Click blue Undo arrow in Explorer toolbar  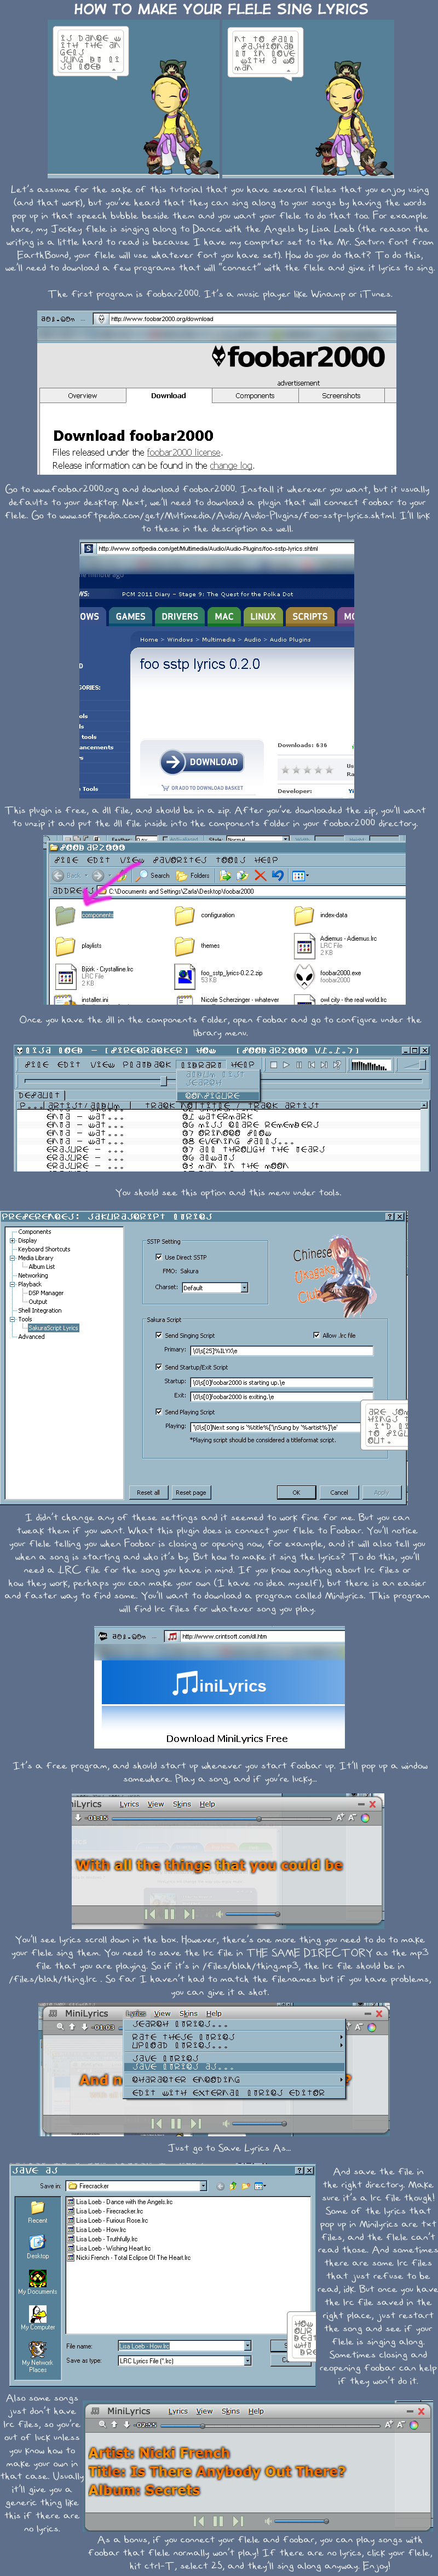[277, 875]
